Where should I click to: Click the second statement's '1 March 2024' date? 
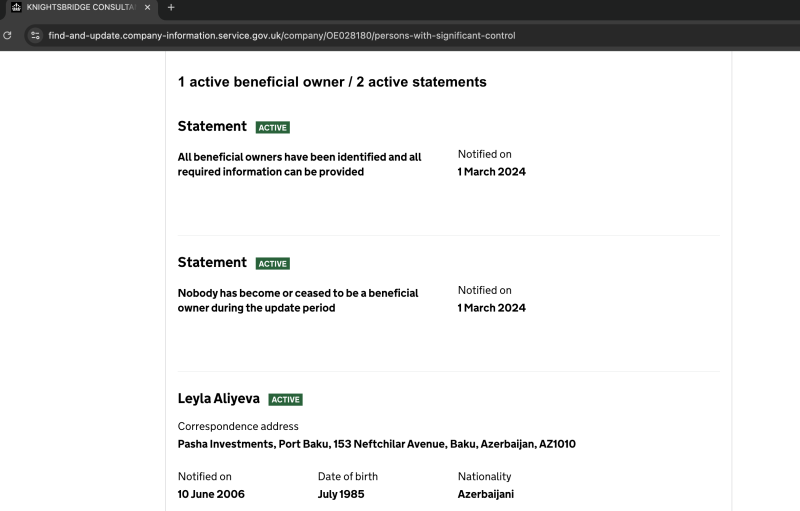[x=491, y=308]
